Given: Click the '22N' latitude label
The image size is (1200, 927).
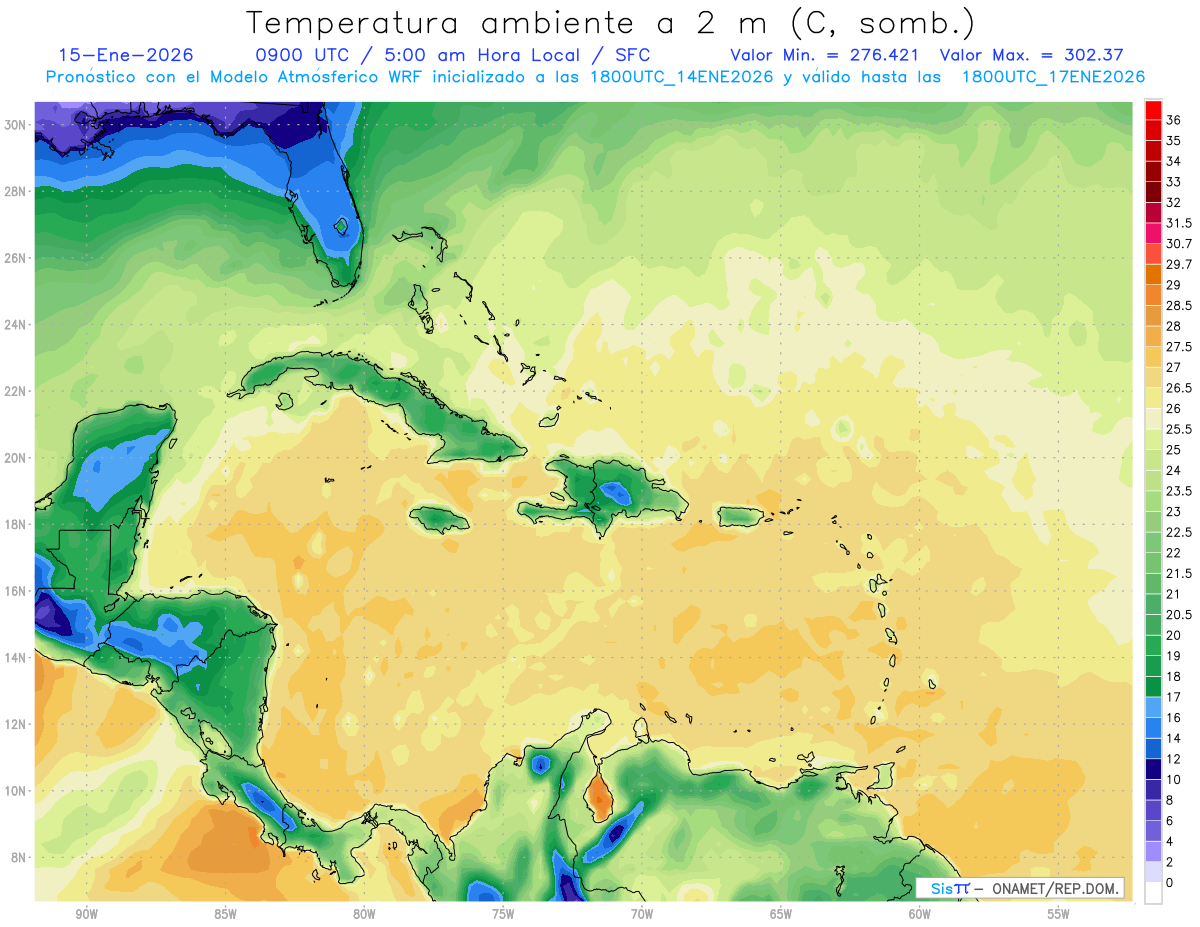Looking at the screenshot, I should 16,391.
